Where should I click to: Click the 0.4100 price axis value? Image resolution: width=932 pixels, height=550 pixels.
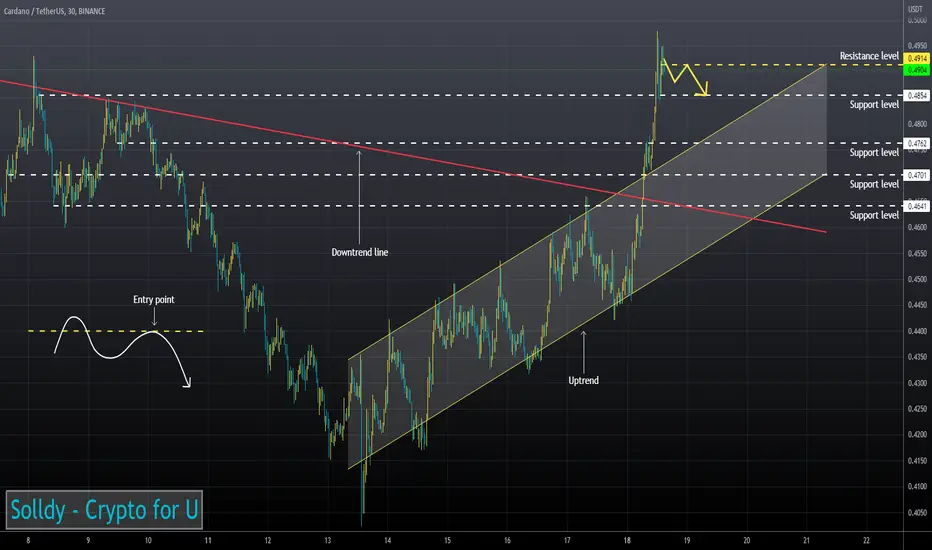click(x=917, y=486)
